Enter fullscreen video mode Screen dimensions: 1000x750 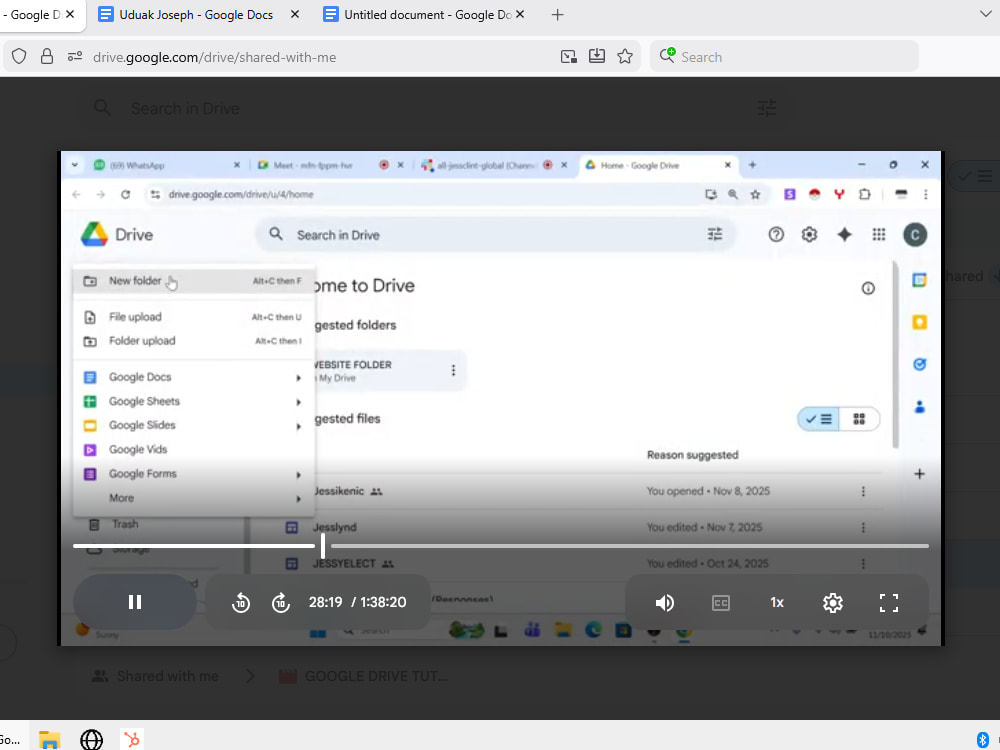coord(888,603)
